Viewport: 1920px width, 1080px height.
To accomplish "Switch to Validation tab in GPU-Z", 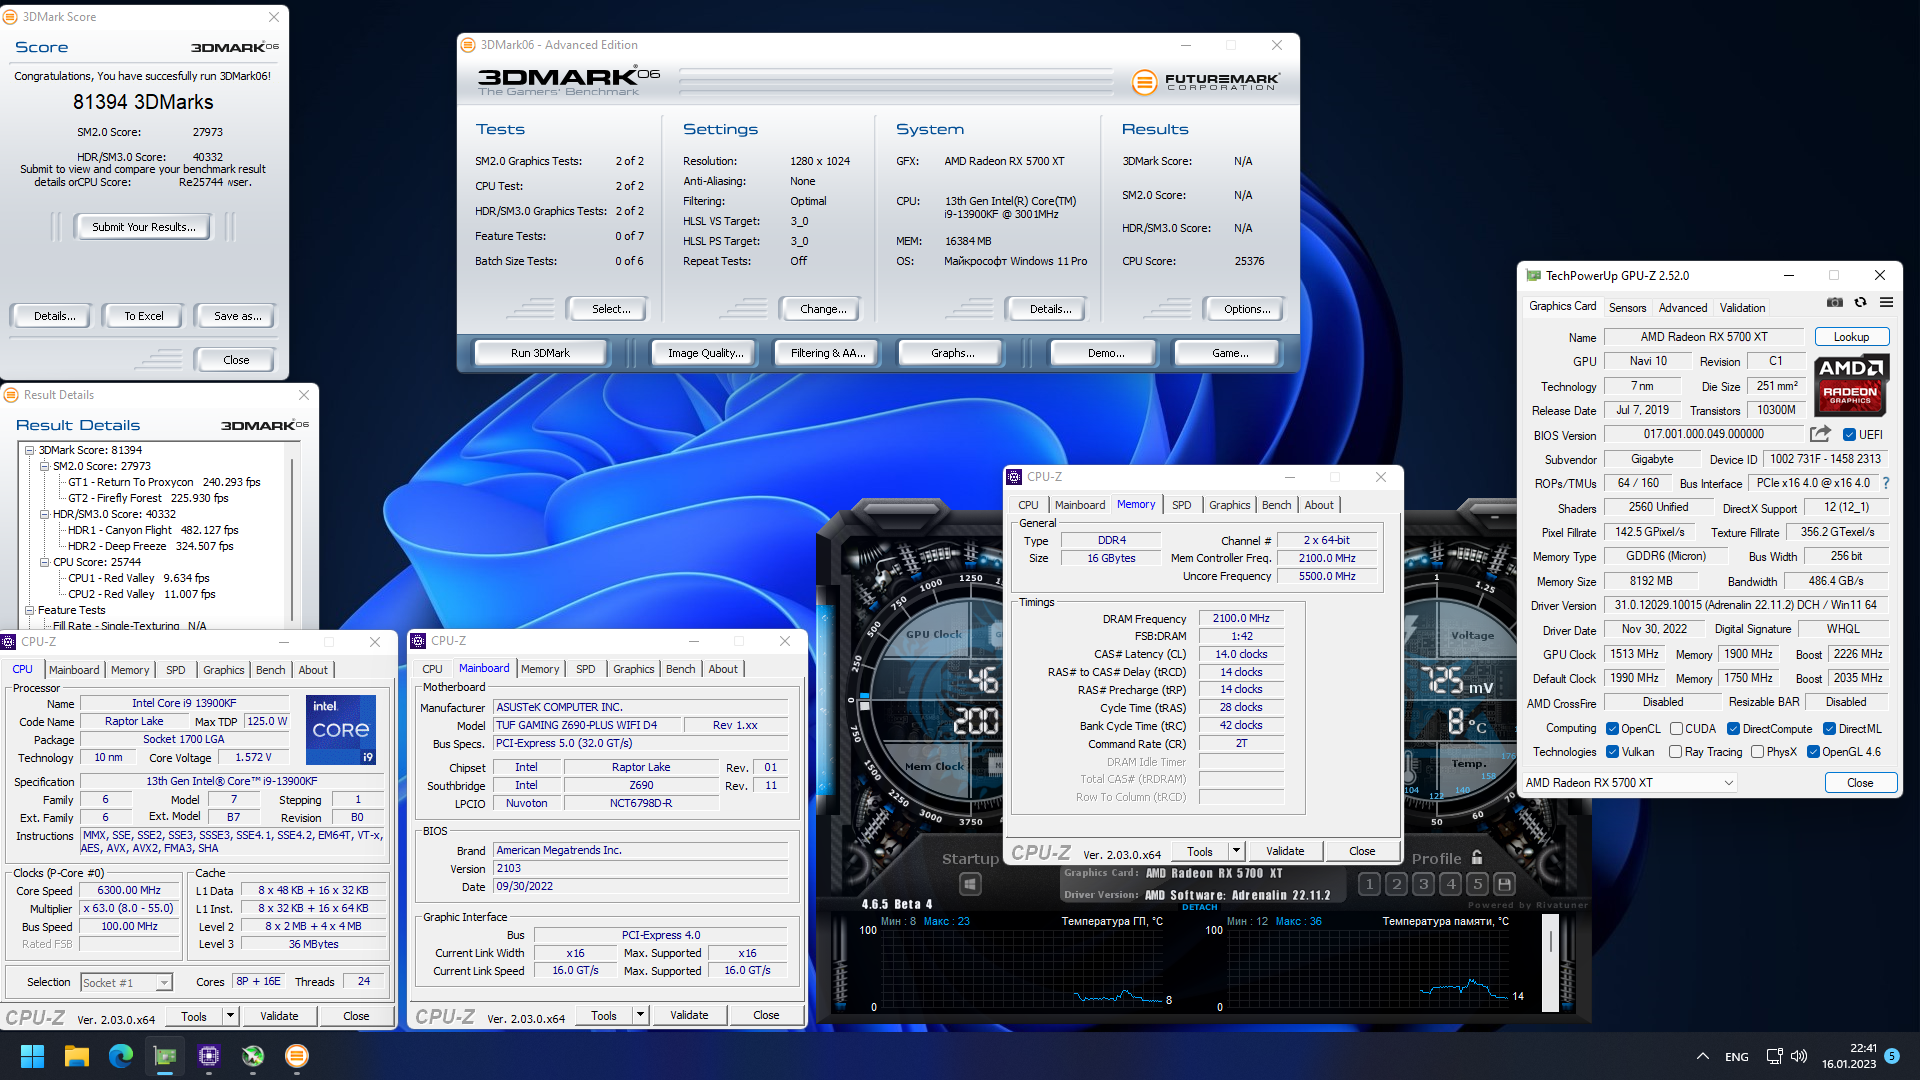I will (x=1742, y=308).
